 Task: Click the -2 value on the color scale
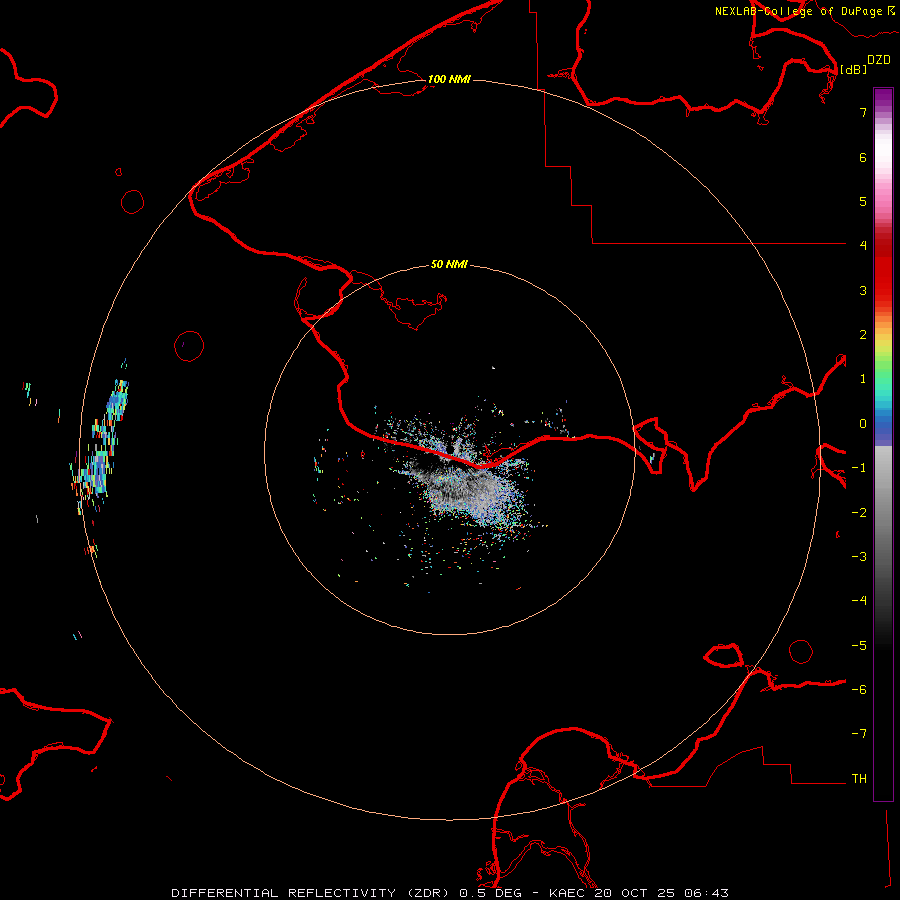[x=859, y=513]
